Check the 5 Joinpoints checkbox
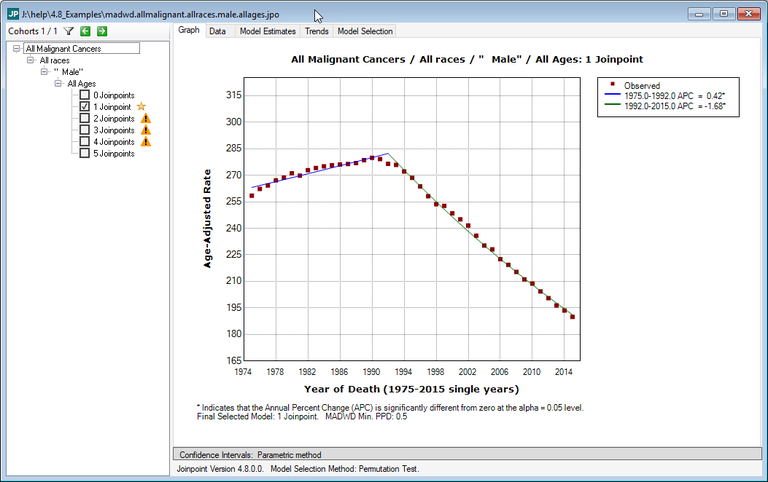Viewport: 768px width, 482px height. point(85,154)
